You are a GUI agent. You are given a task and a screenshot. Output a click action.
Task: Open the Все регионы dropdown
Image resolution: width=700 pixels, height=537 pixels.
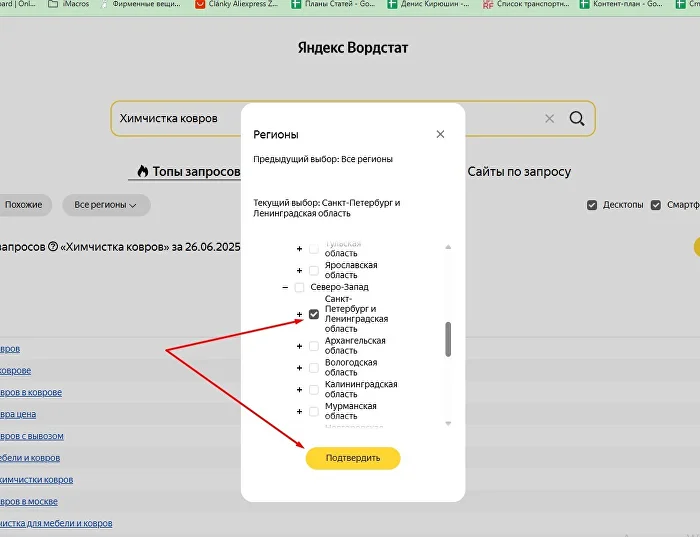pos(106,205)
